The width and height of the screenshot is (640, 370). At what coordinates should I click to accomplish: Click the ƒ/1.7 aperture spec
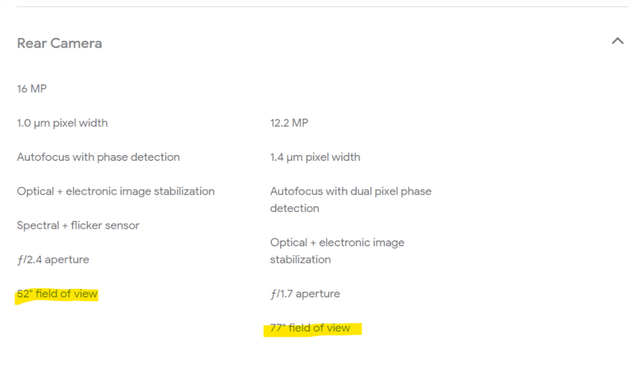pyautogui.click(x=305, y=294)
